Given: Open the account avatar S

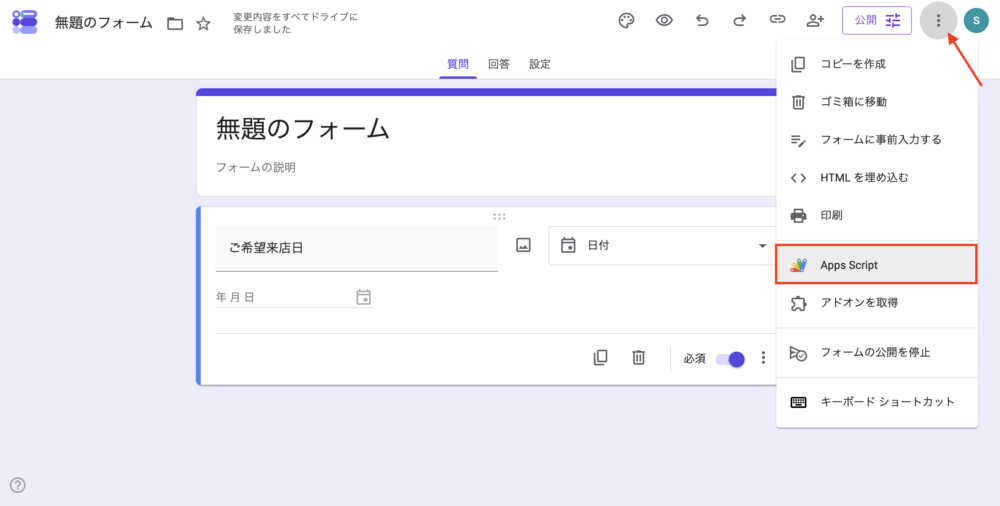Looking at the screenshot, I should (976, 21).
